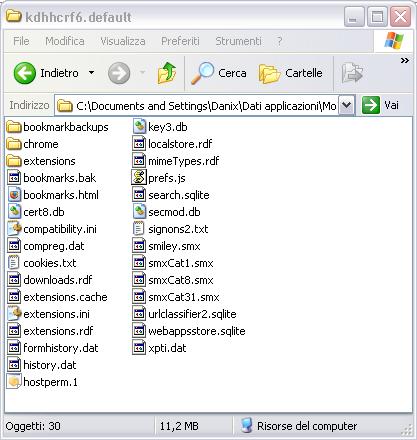Select the extensions.cache file icon
This screenshot has width=417, height=440.
14,297
